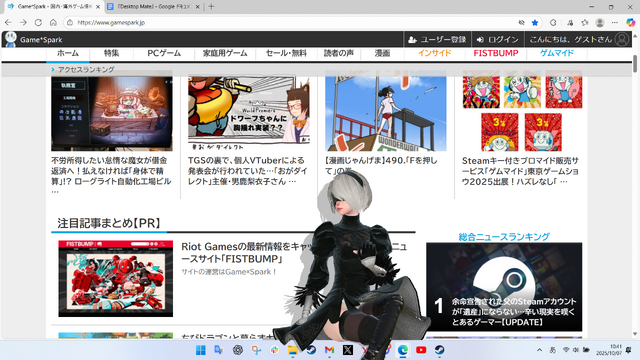Expand the system tray hidden icons chevron
The height and width of the screenshot is (360, 640).
click(540, 350)
